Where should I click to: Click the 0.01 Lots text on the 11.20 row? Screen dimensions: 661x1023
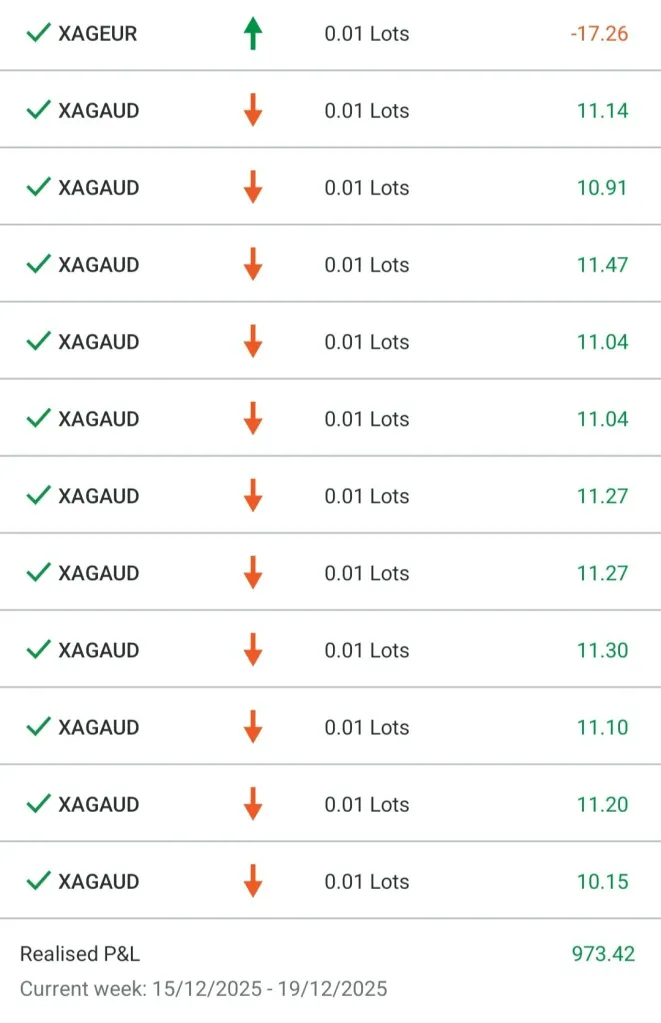click(367, 804)
